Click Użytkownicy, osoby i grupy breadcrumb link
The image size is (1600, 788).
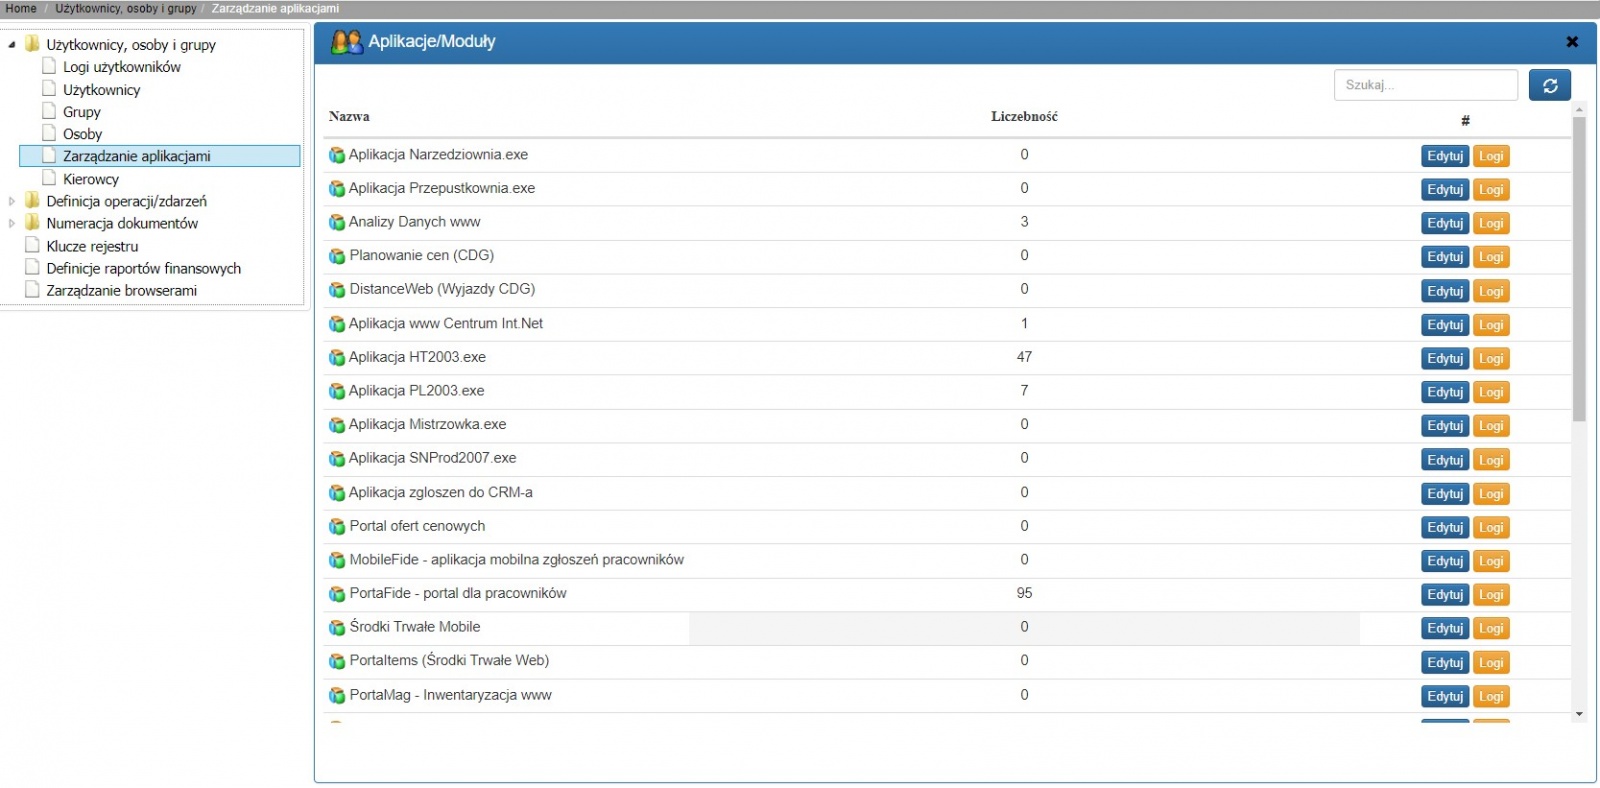126,8
